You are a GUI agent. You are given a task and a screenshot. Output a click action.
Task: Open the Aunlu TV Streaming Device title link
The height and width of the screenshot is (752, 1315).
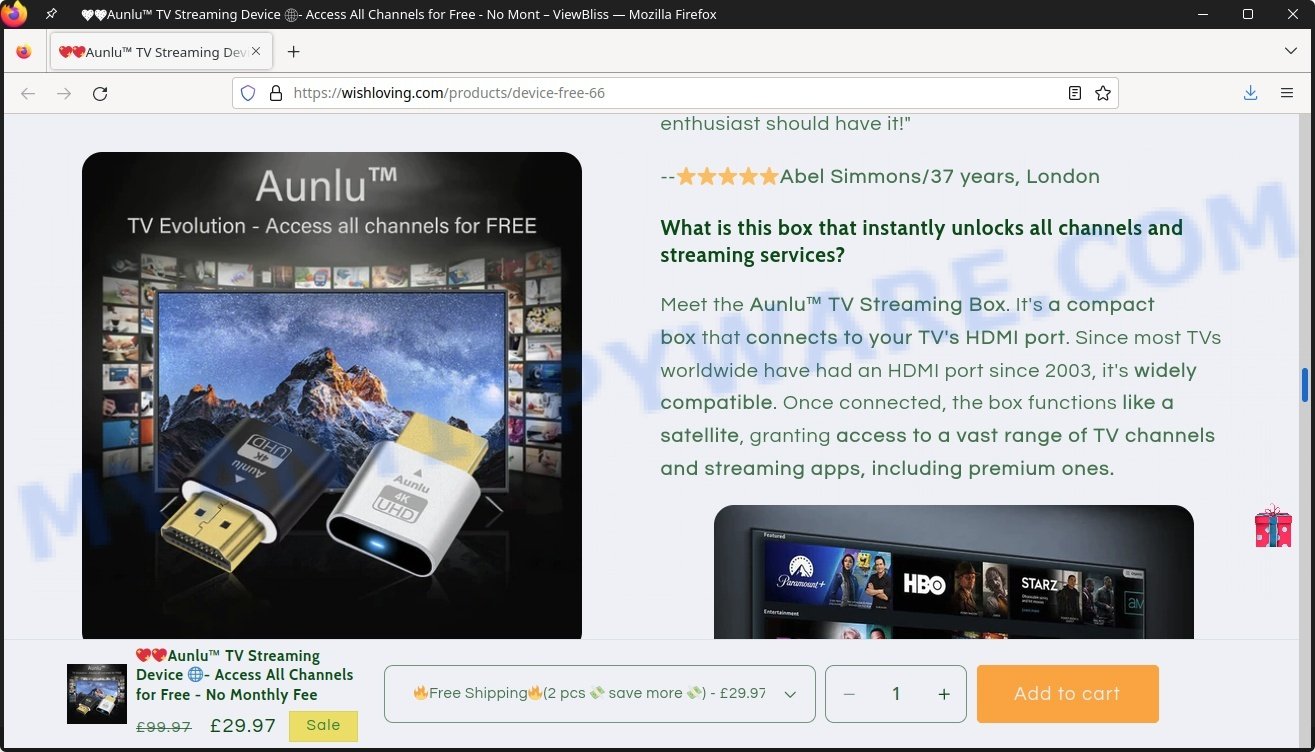click(x=245, y=675)
